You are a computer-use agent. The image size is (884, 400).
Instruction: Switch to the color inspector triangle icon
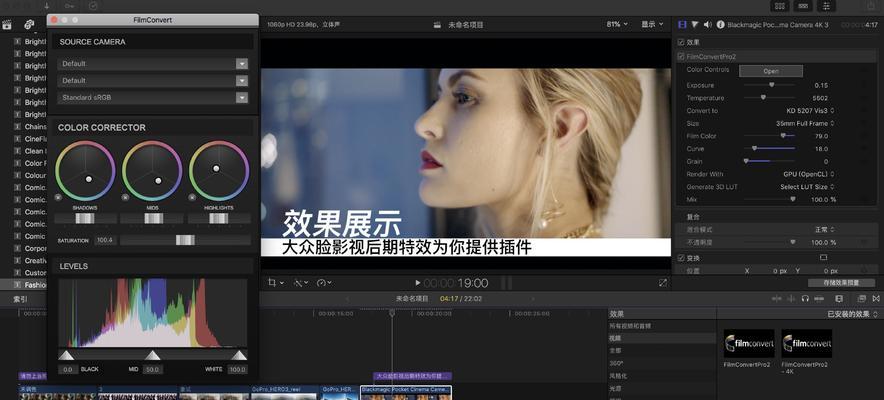coord(695,25)
